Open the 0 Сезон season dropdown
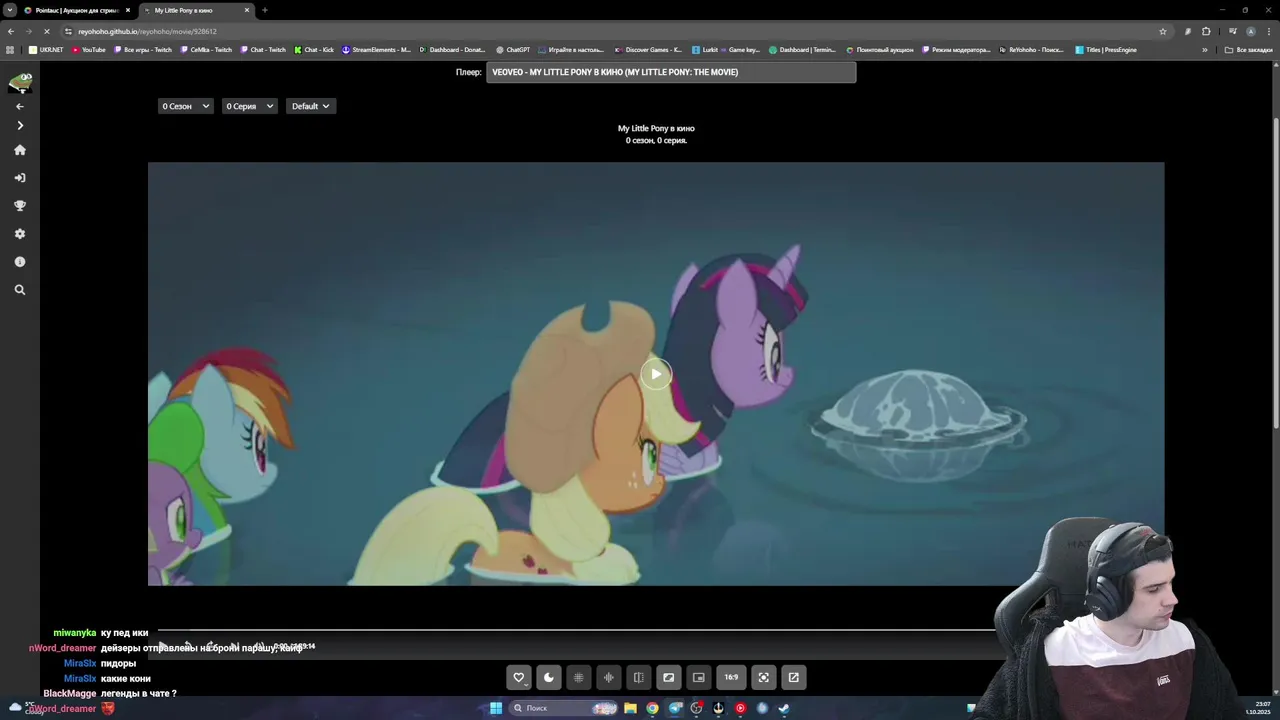 185,106
